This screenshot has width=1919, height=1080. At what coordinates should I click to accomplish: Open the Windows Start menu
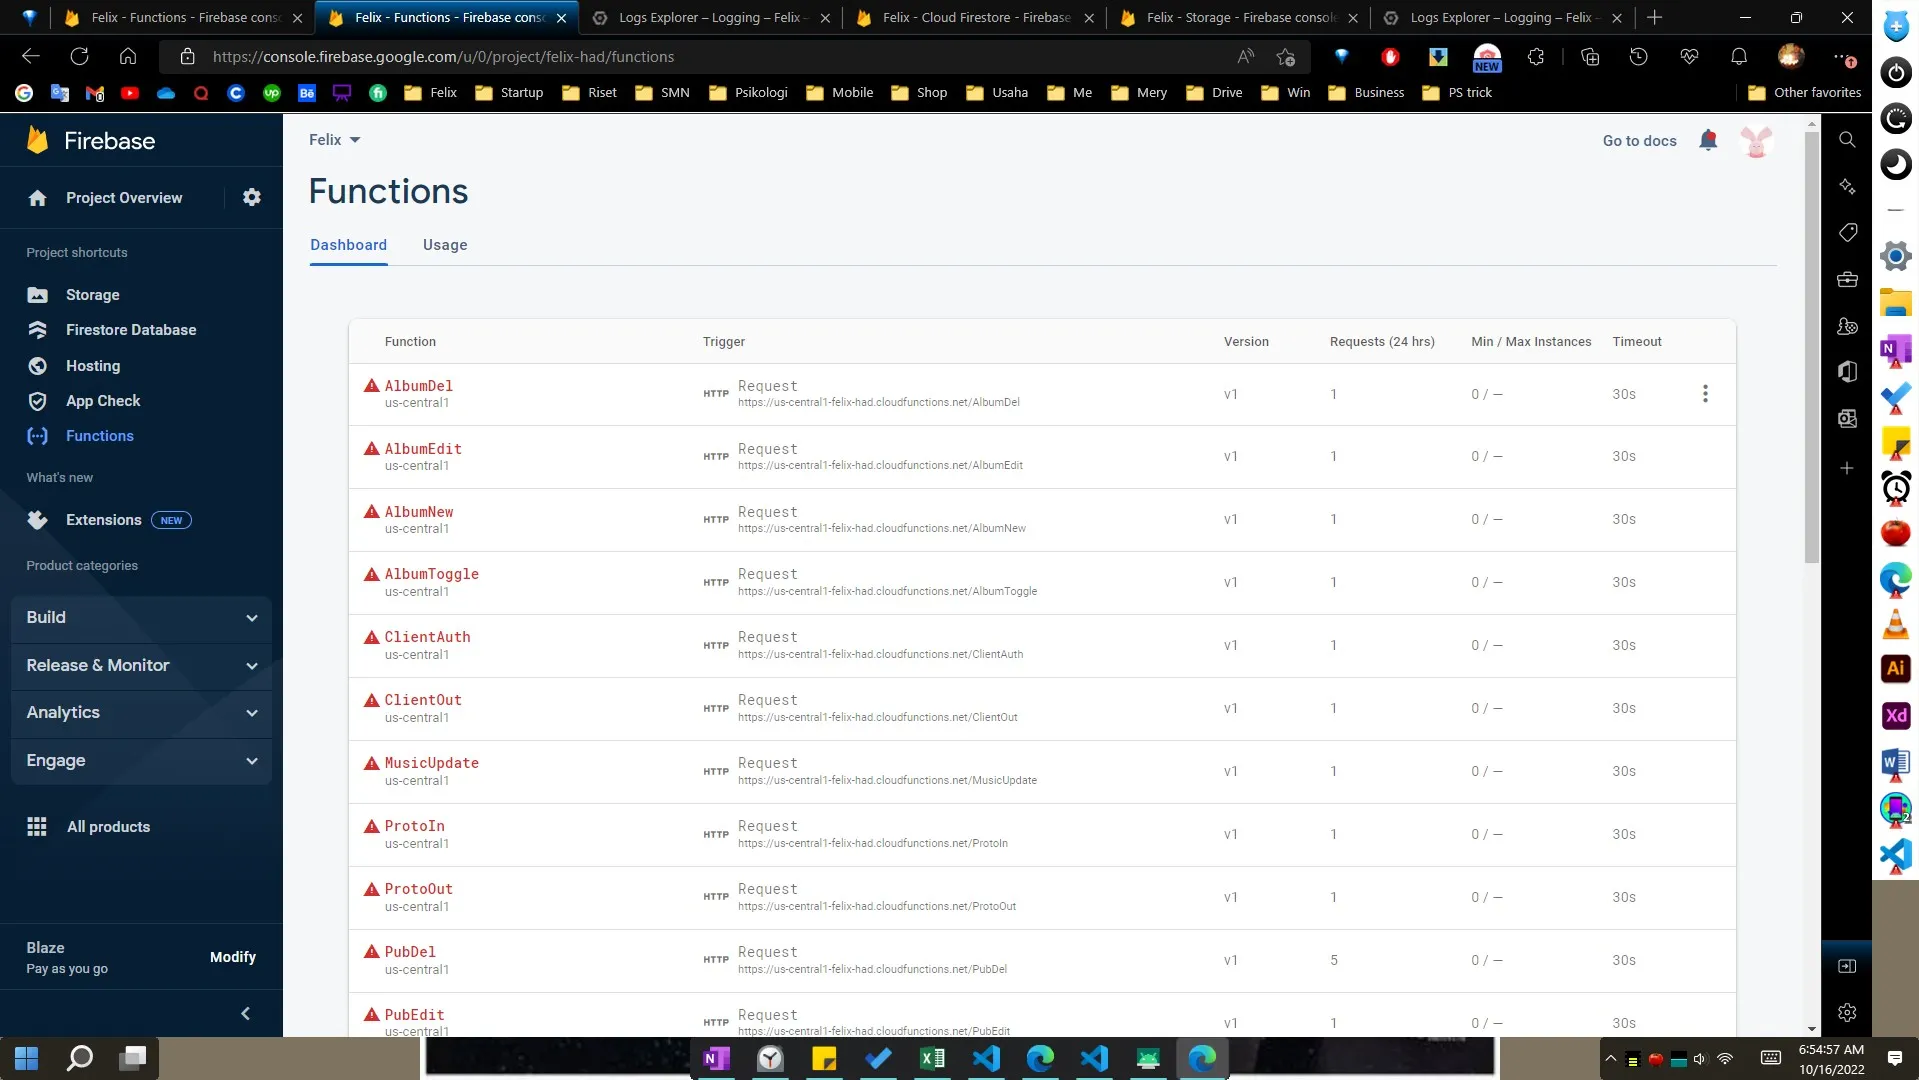[27, 1058]
